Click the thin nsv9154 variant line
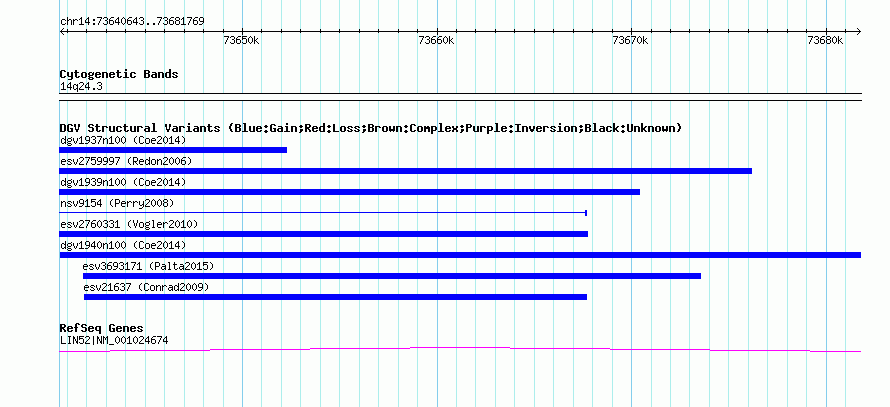The width and height of the screenshot is (890, 407). pos(323,212)
